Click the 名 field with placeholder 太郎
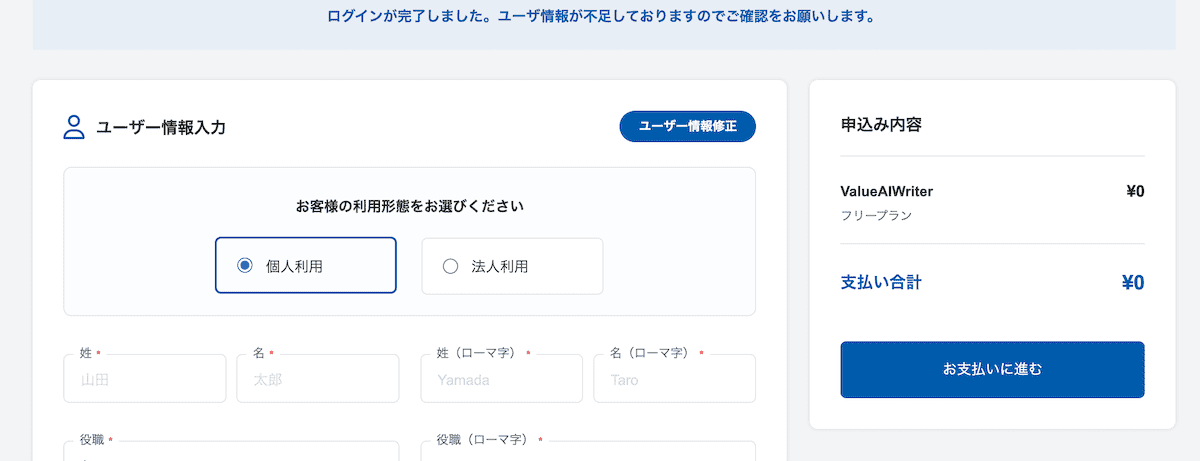The image size is (1200, 461). coord(317,380)
